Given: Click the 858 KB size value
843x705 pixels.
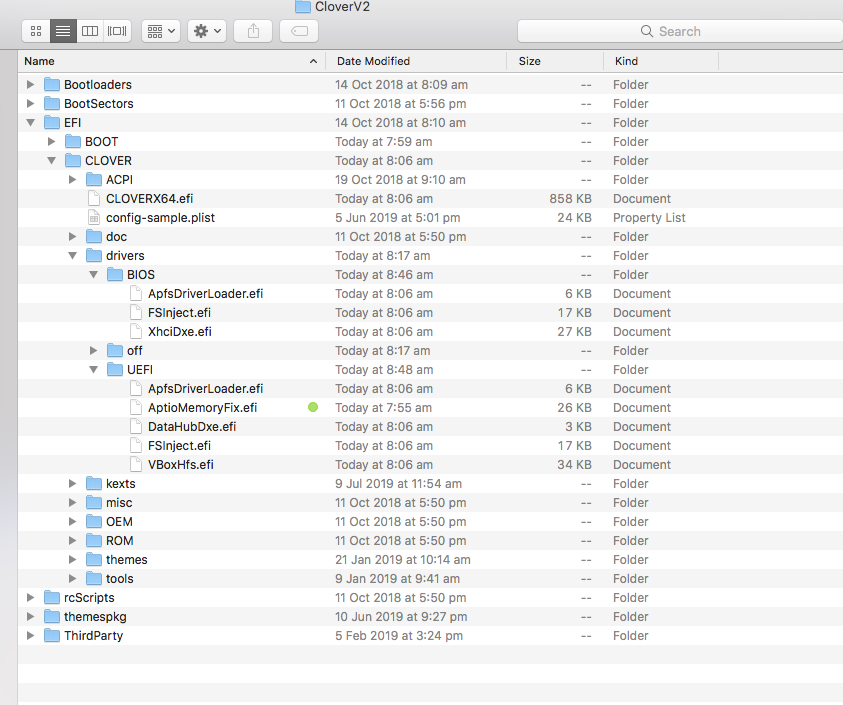Looking at the screenshot, I should click(x=570, y=198).
